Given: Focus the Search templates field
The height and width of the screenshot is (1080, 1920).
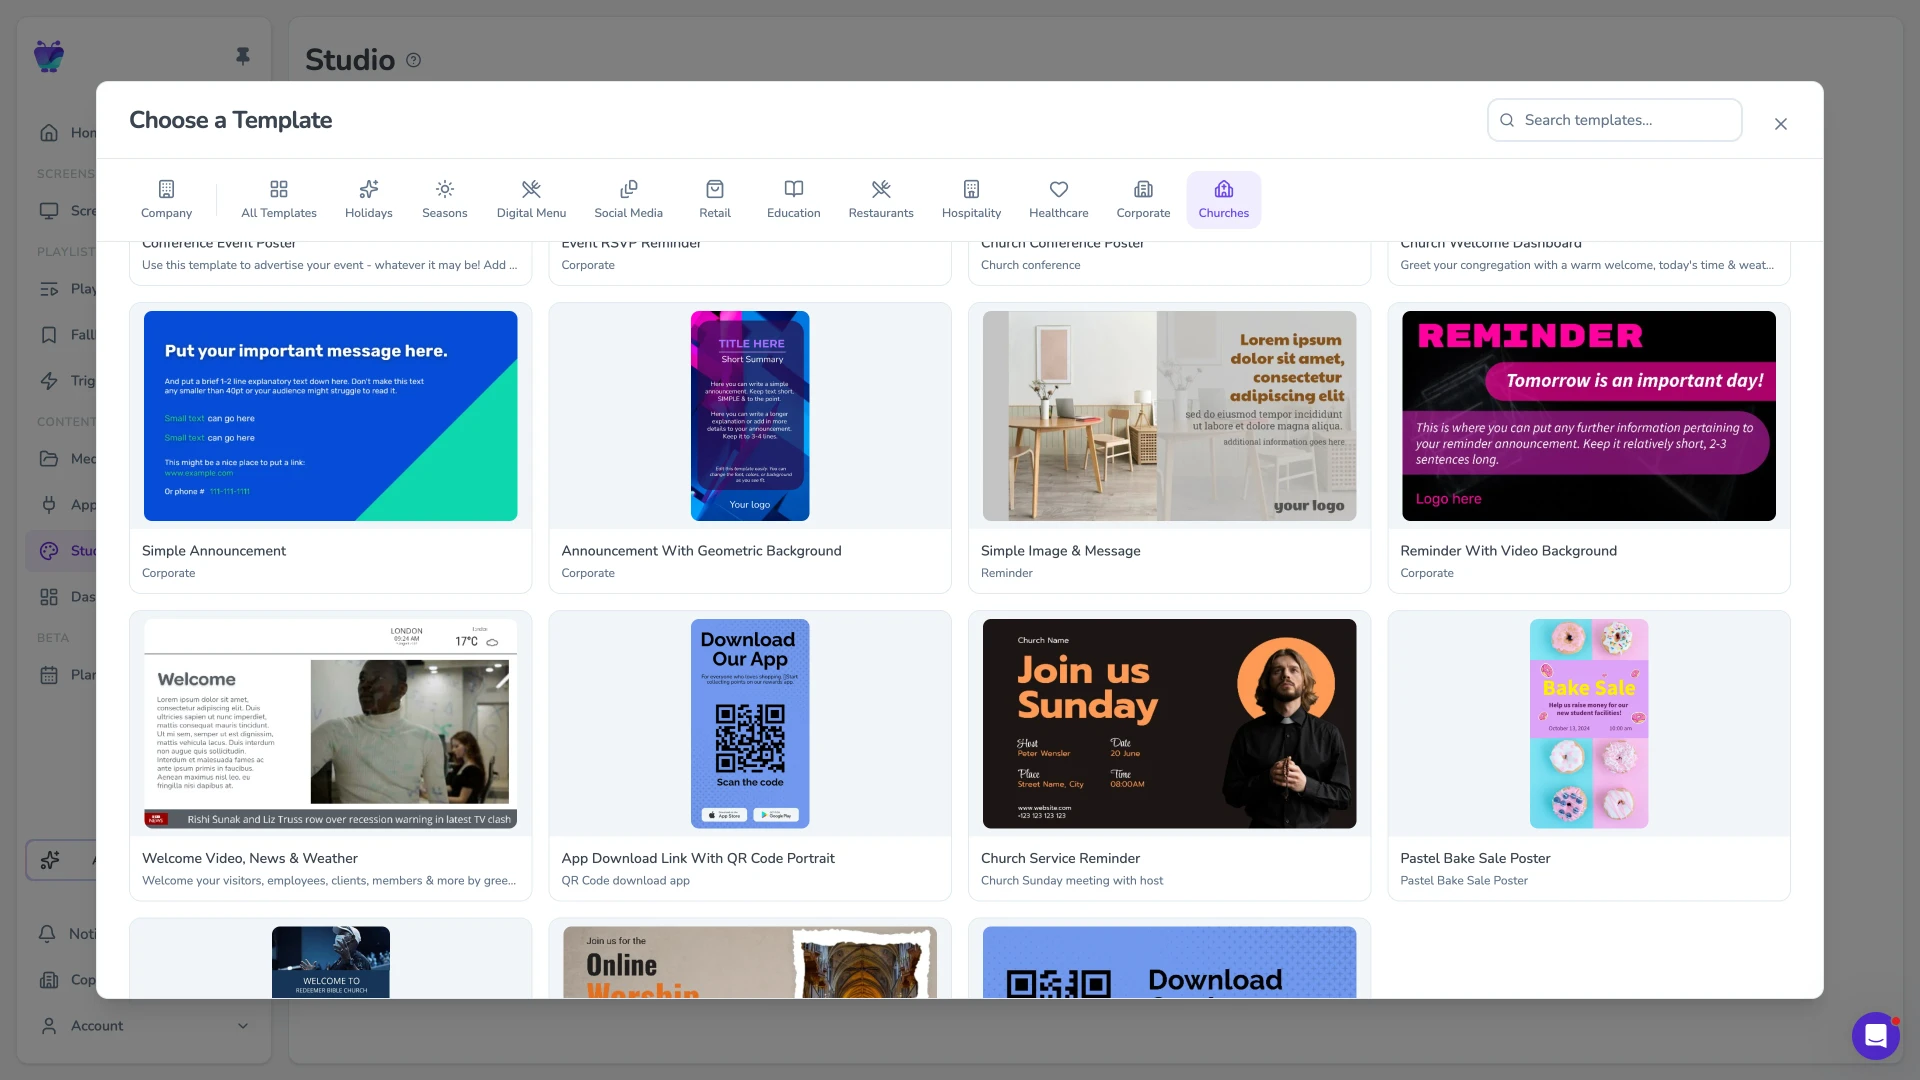Looking at the screenshot, I should 1614,120.
